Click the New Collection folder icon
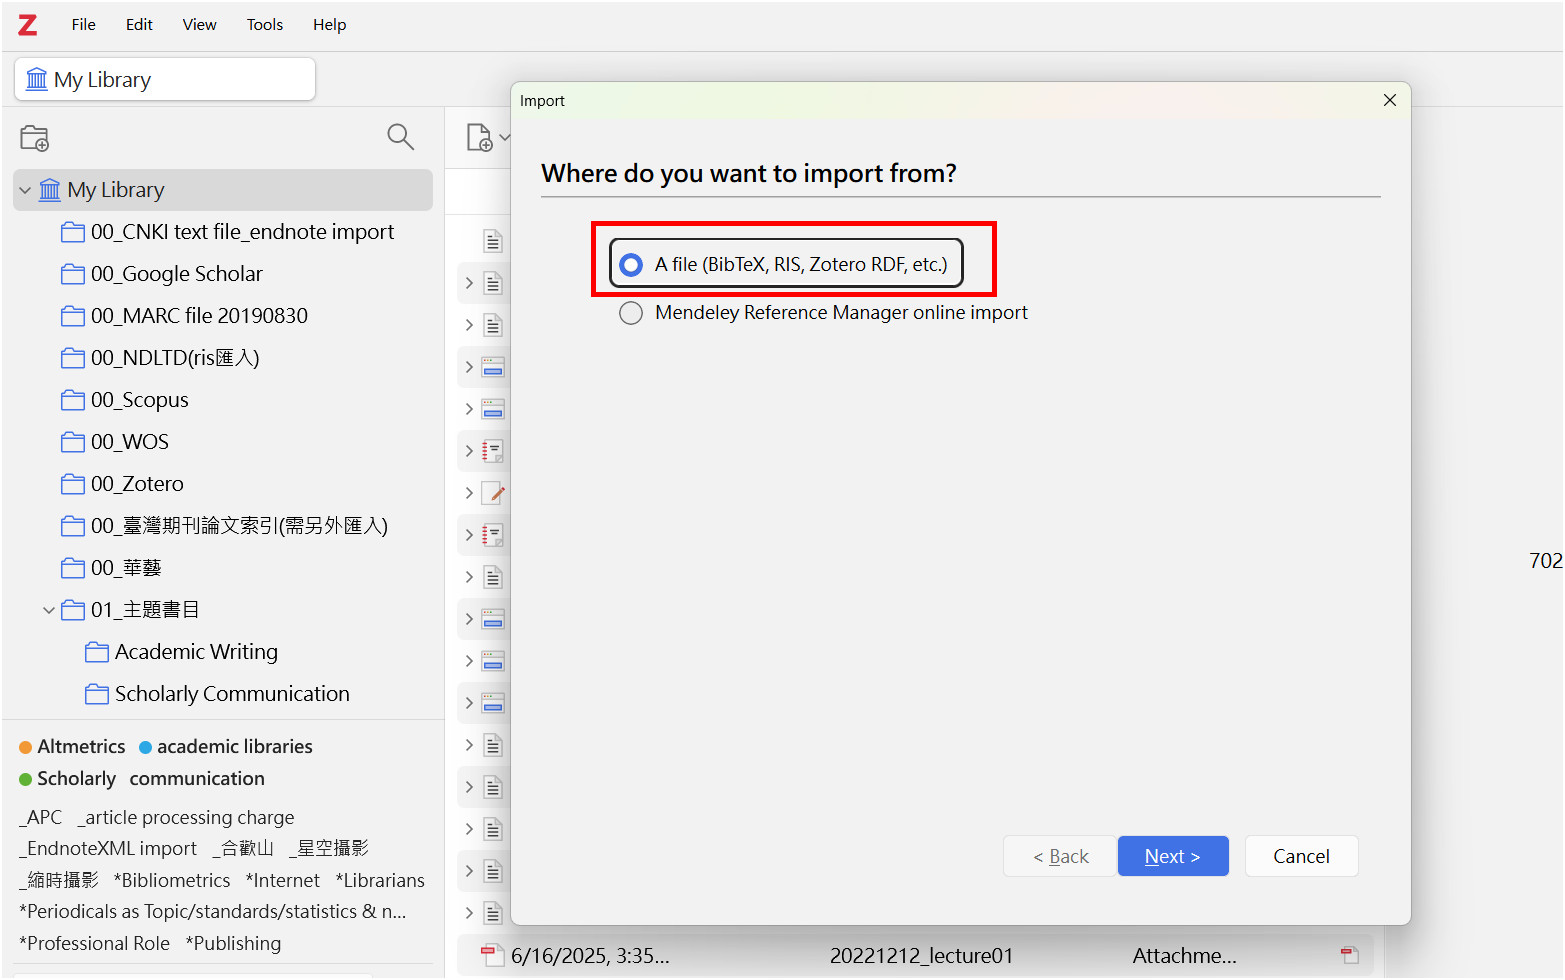 (x=35, y=138)
